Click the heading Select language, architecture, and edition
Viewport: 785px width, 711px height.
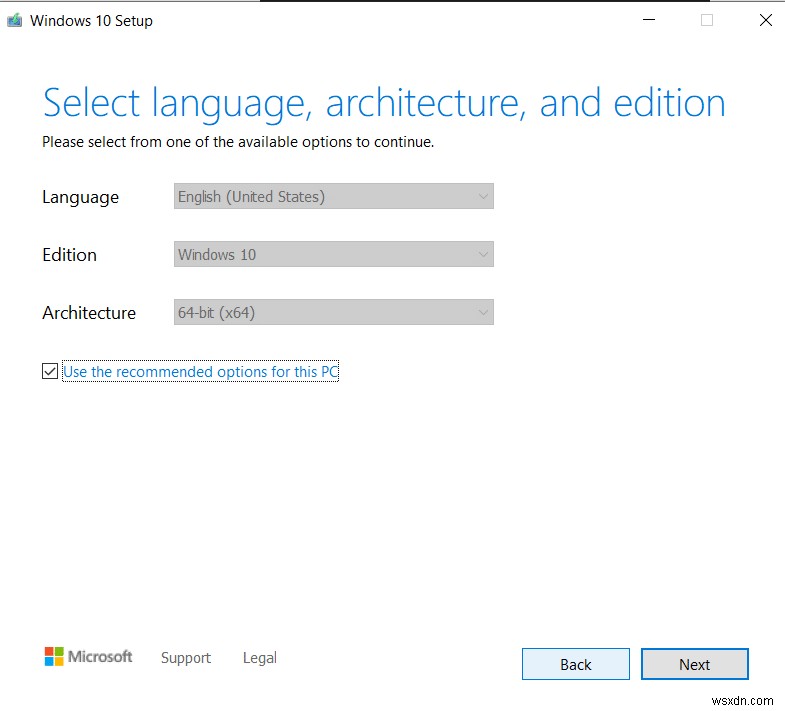pyautogui.click(x=384, y=103)
